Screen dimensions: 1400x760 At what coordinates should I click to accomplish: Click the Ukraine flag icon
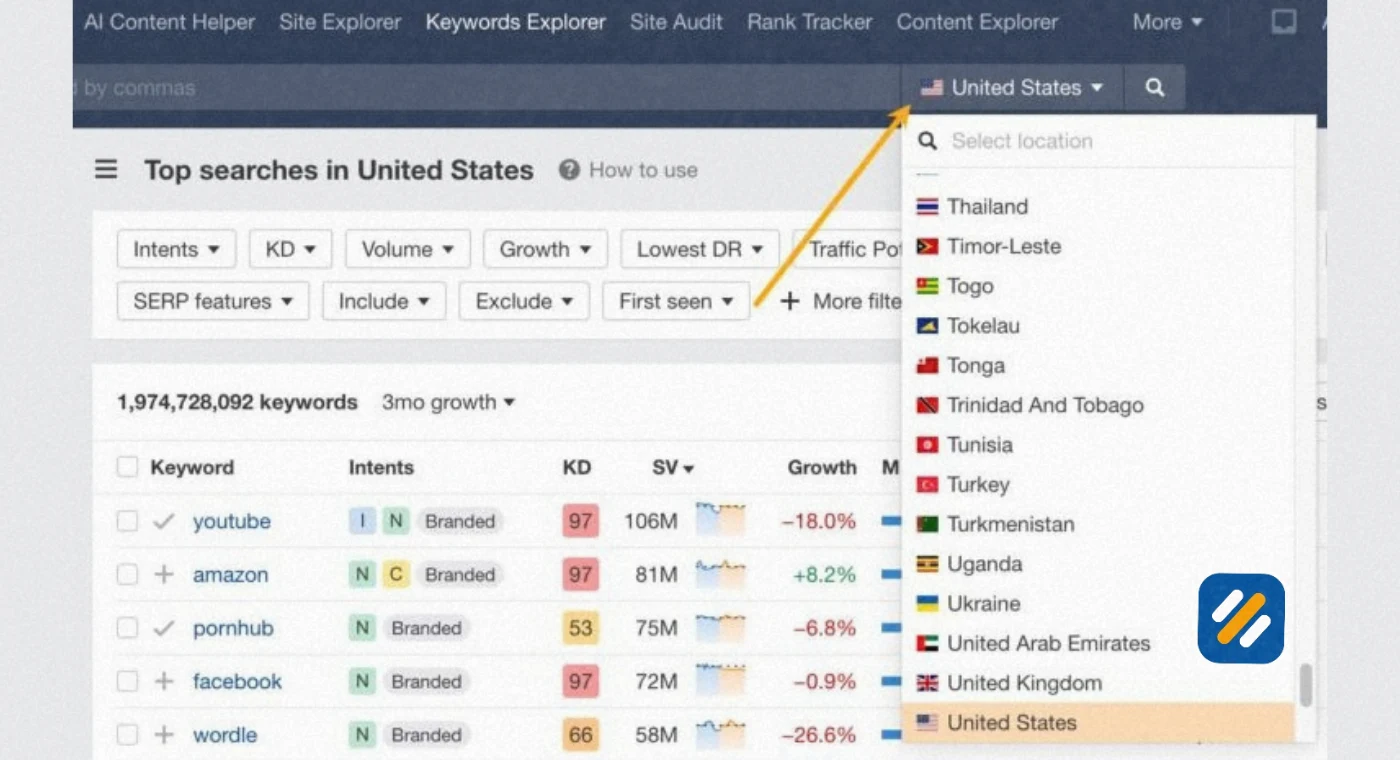coord(928,604)
